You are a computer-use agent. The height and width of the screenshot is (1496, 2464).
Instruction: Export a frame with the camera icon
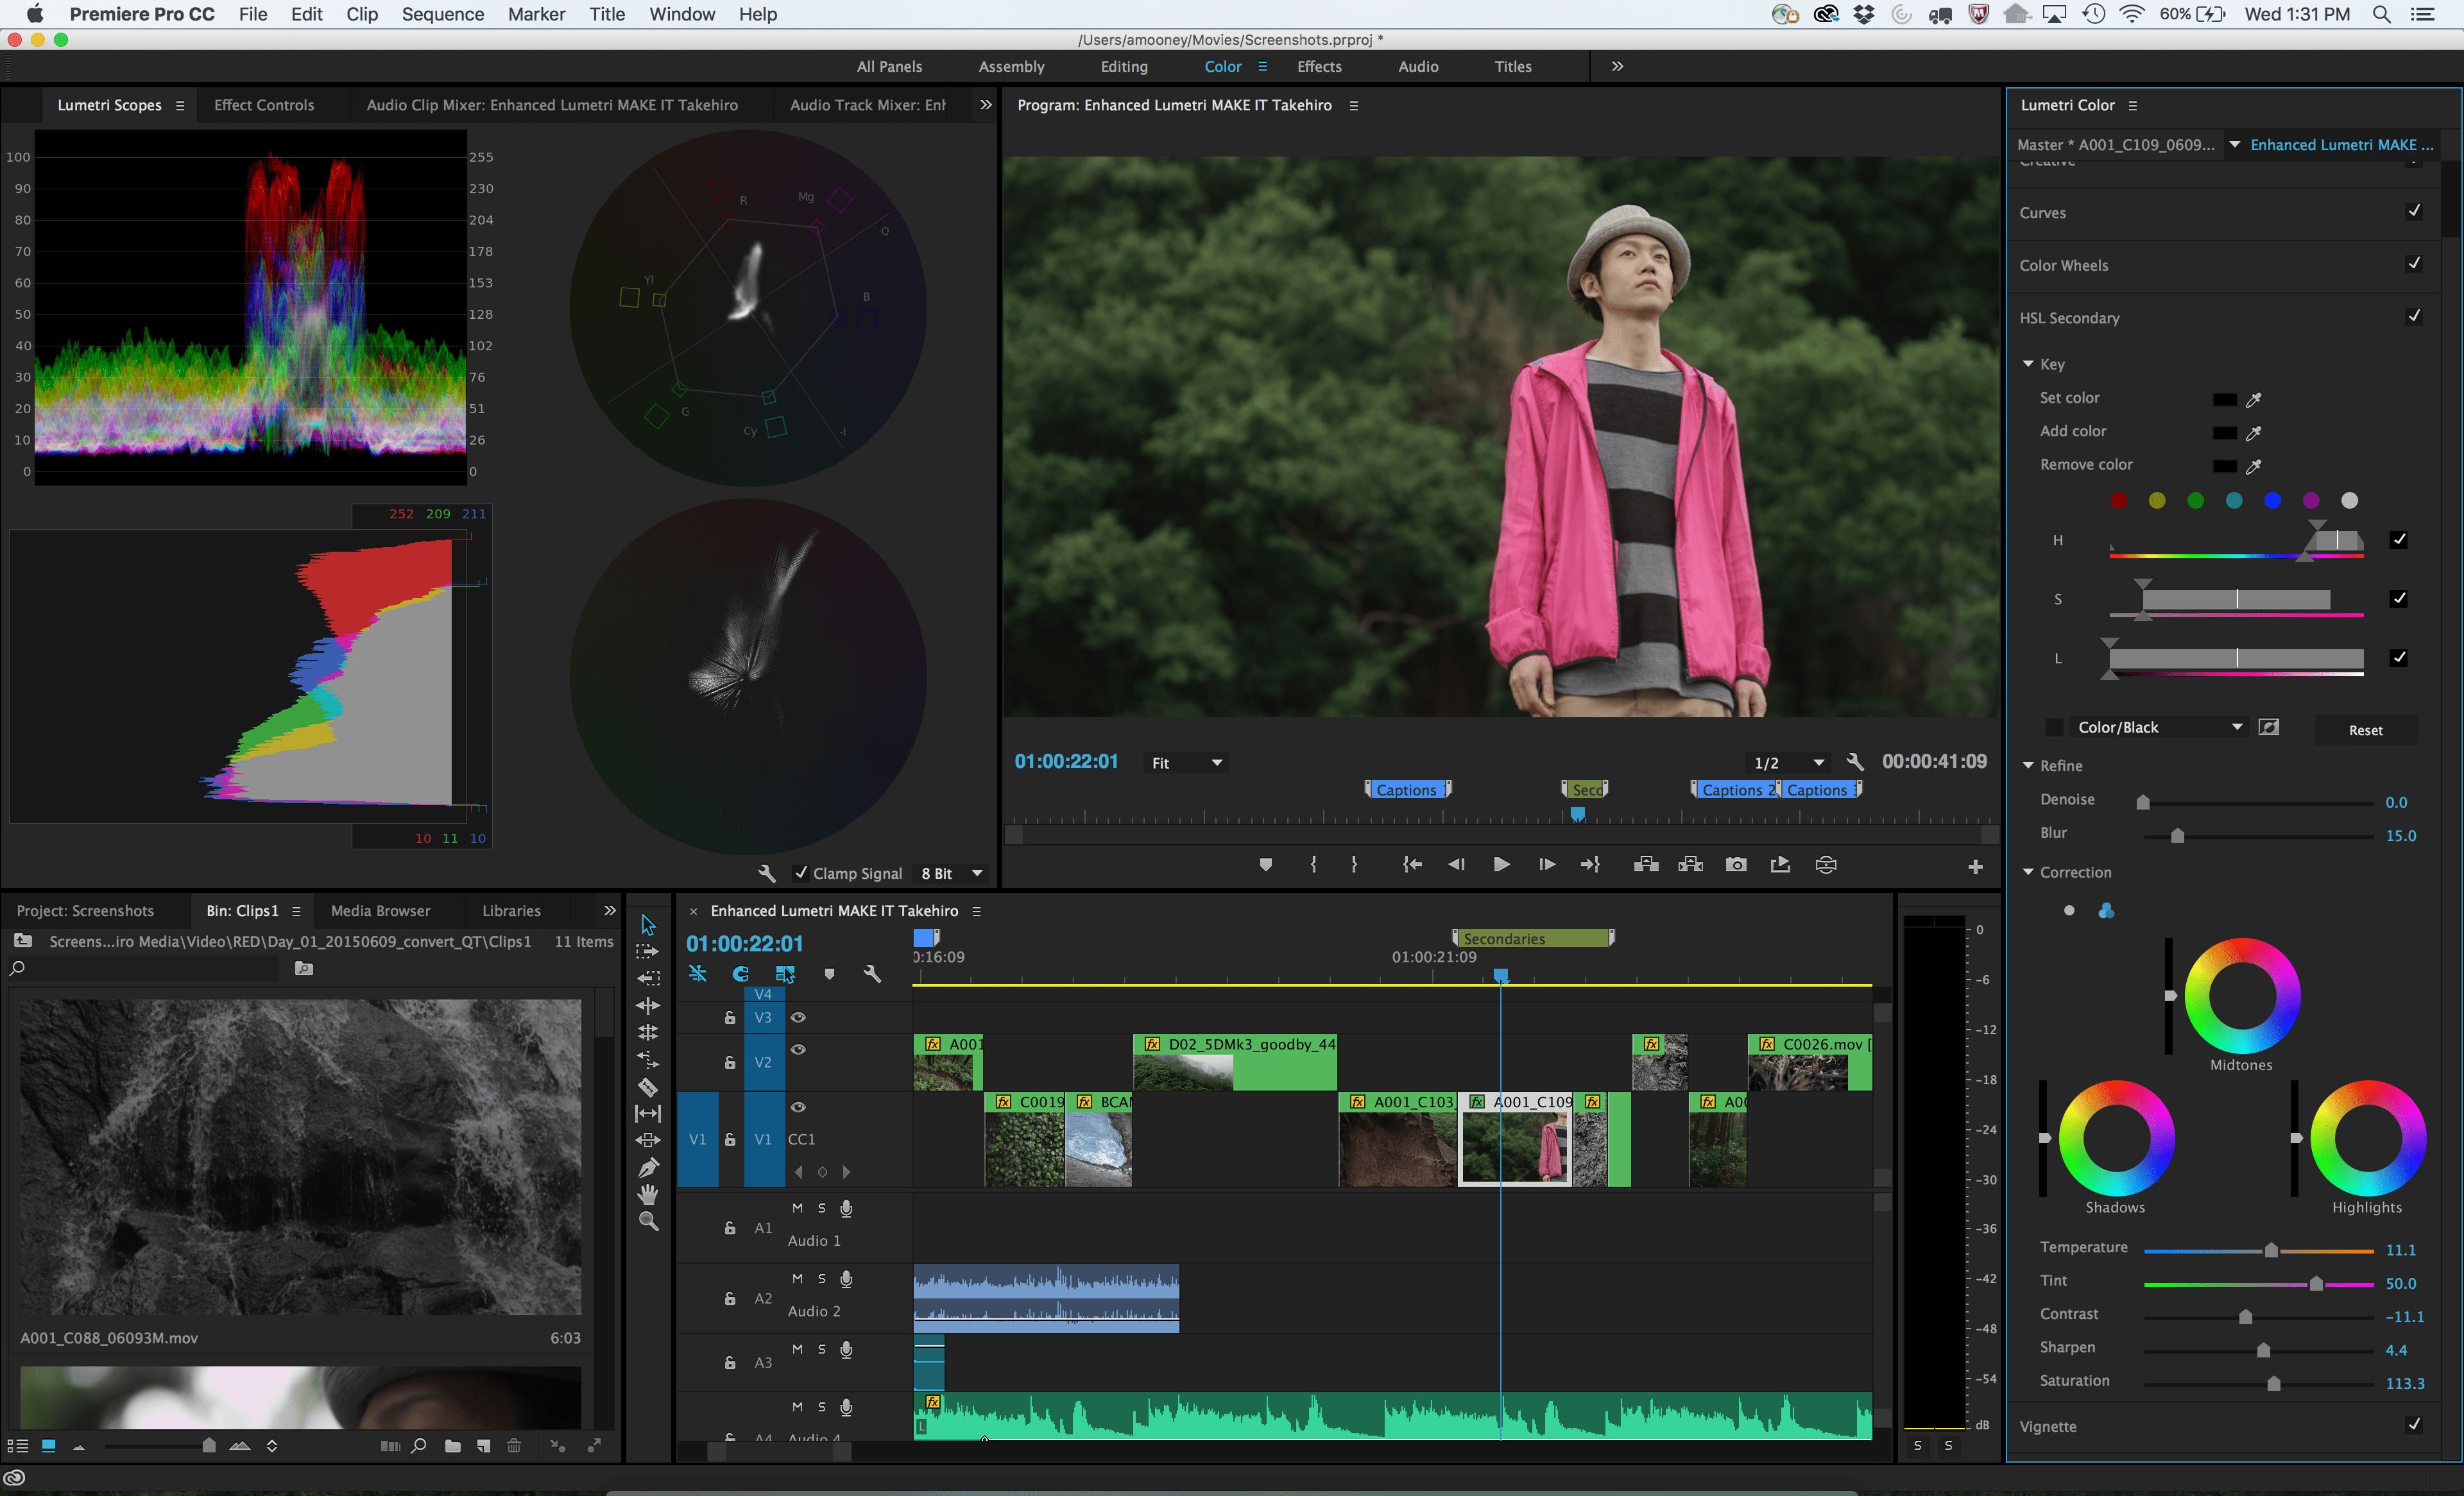[x=1737, y=864]
